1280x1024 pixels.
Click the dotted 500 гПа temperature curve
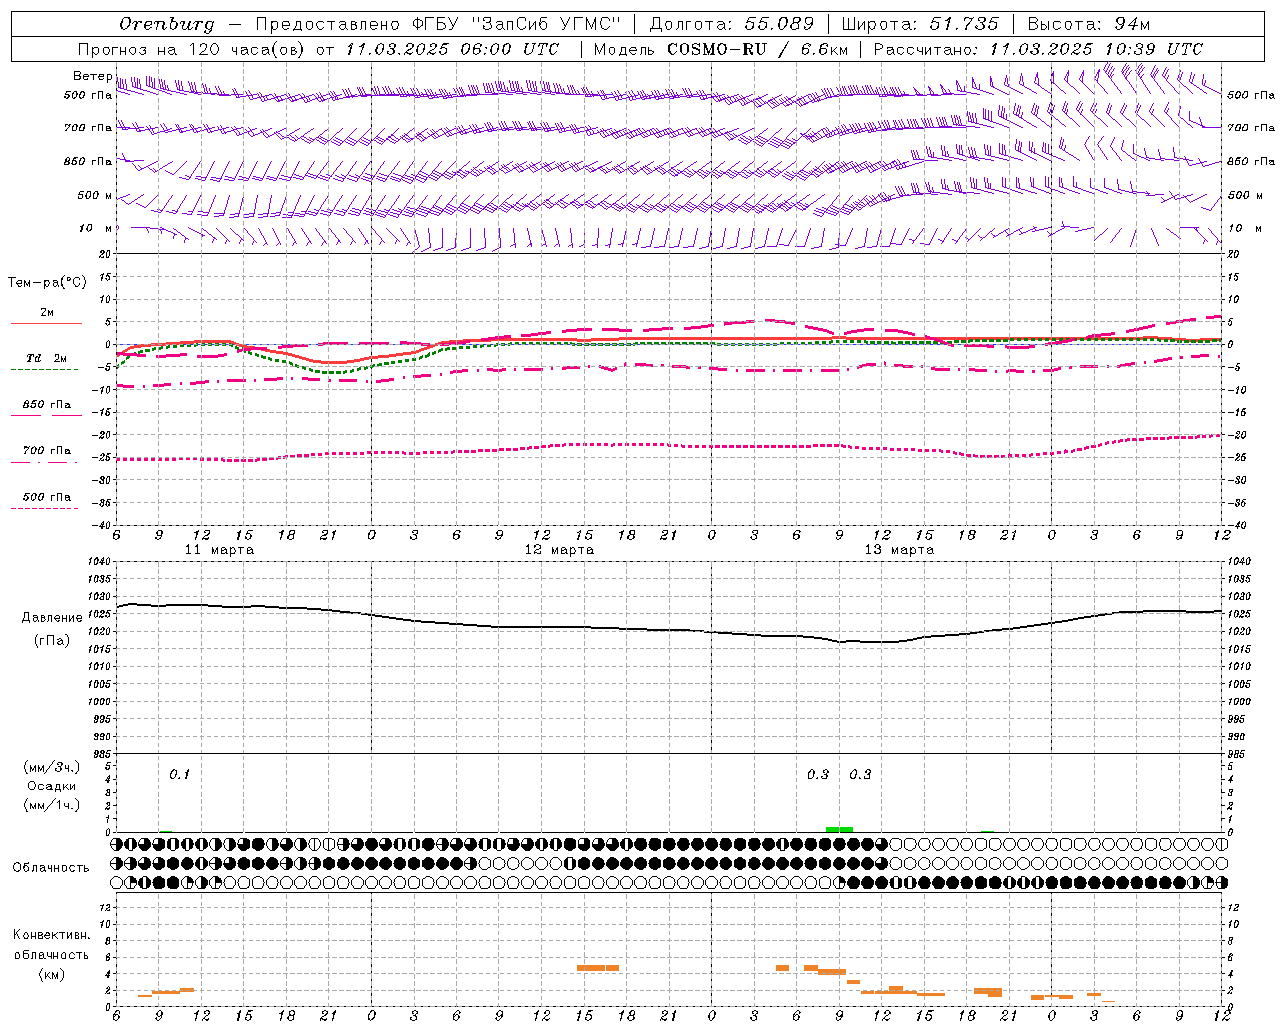(668, 445)
